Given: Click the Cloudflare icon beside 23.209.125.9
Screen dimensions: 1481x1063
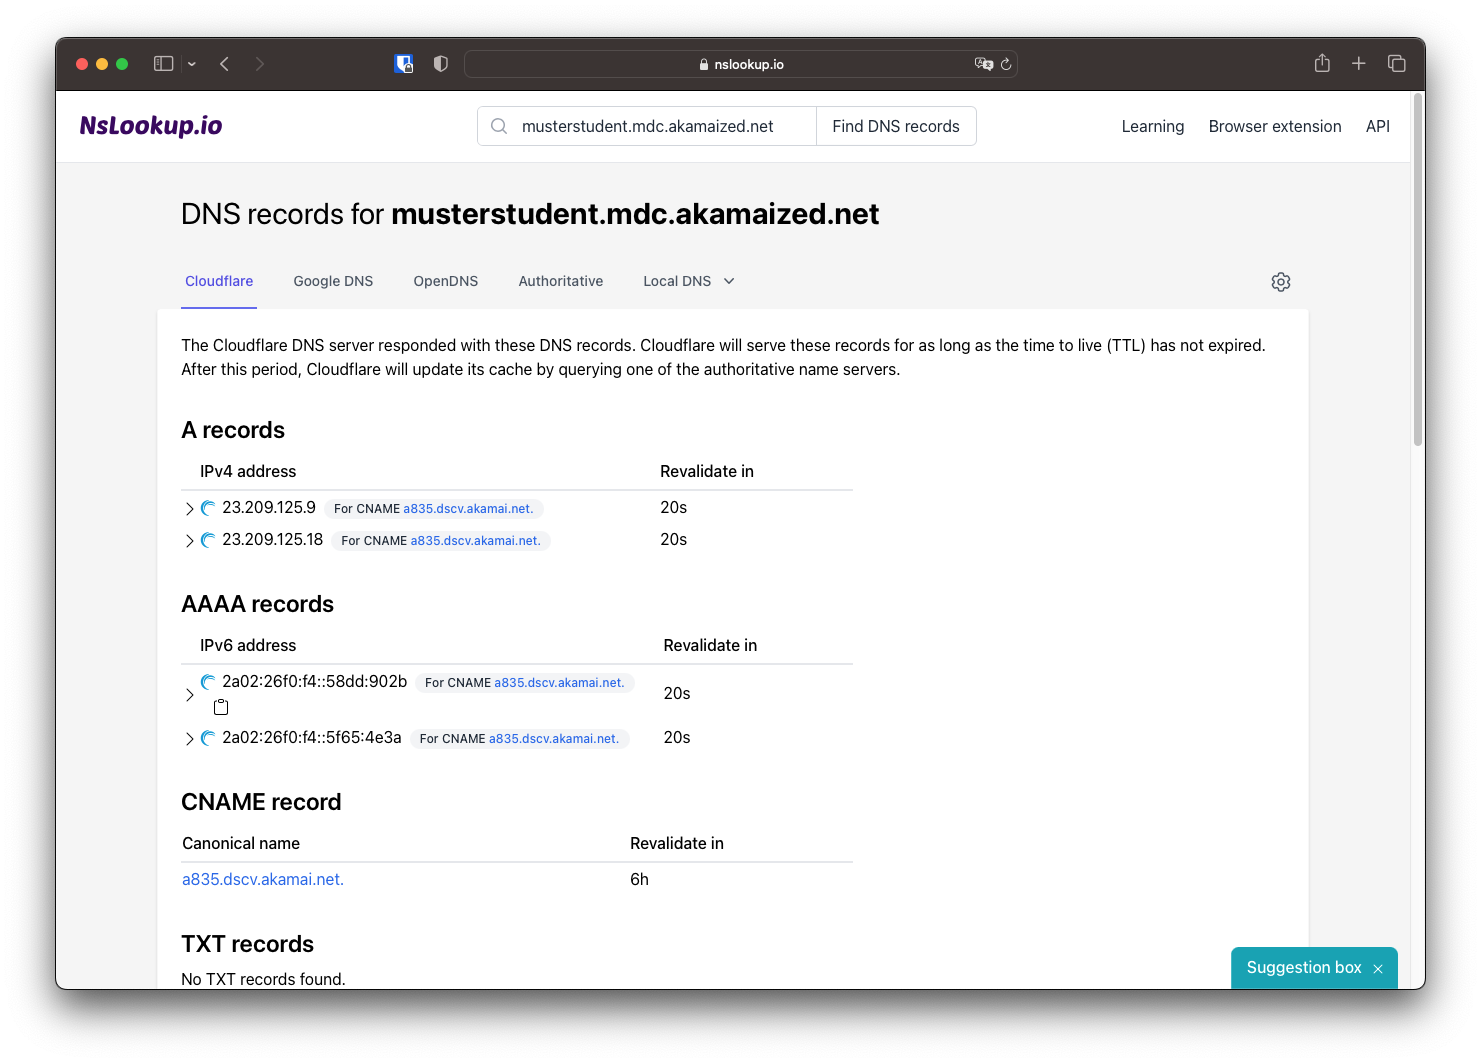Looking at the screenshot, I should pyautogui.click(x=208, y=508).
